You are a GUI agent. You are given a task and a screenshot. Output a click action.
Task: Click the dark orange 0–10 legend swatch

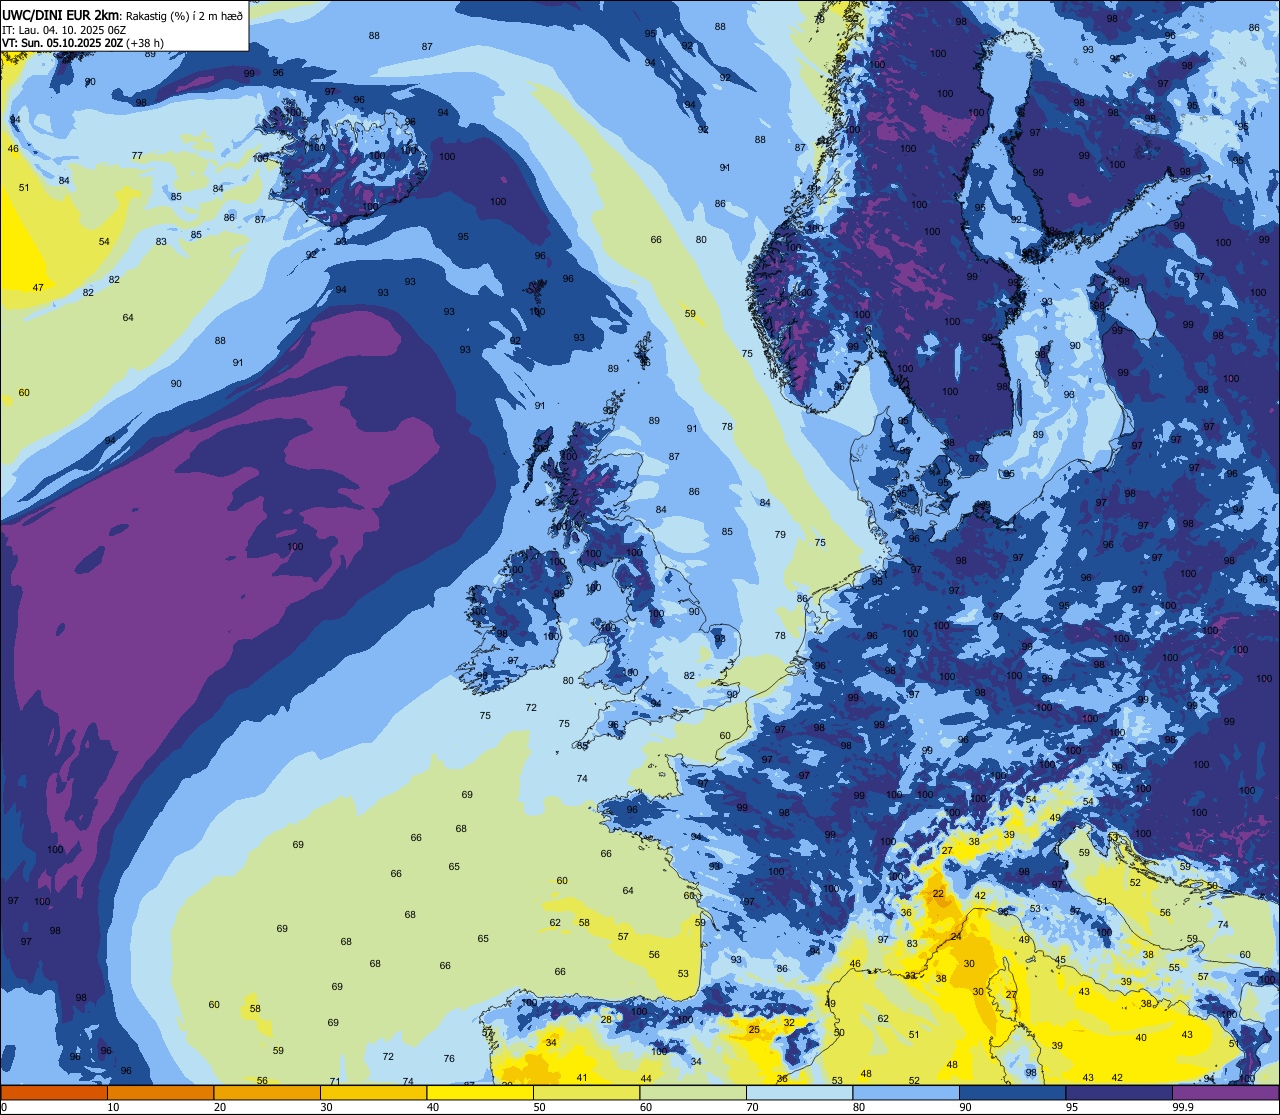[x=54, y=1092]
